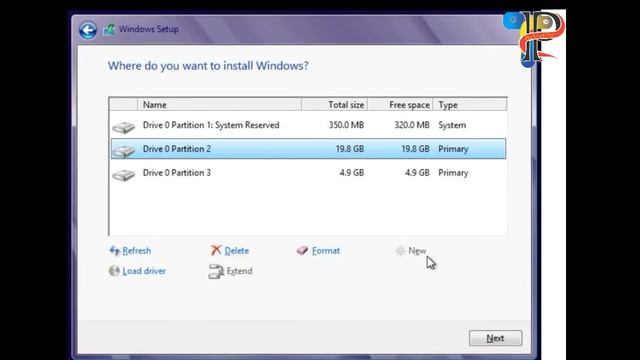The image size is (640, 360).
Task: Click the red X Delete icon
Action: coord(216,250)
